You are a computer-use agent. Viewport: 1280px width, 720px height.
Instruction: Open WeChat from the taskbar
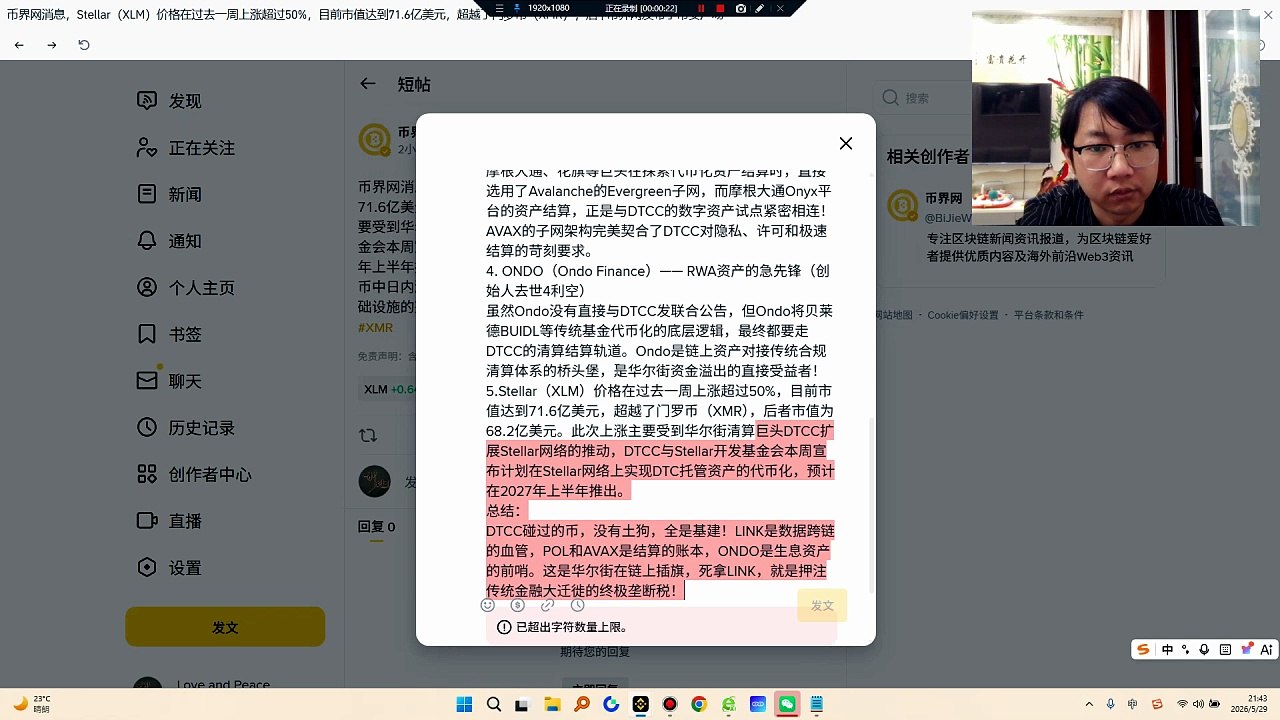click(x=787, y=705)
